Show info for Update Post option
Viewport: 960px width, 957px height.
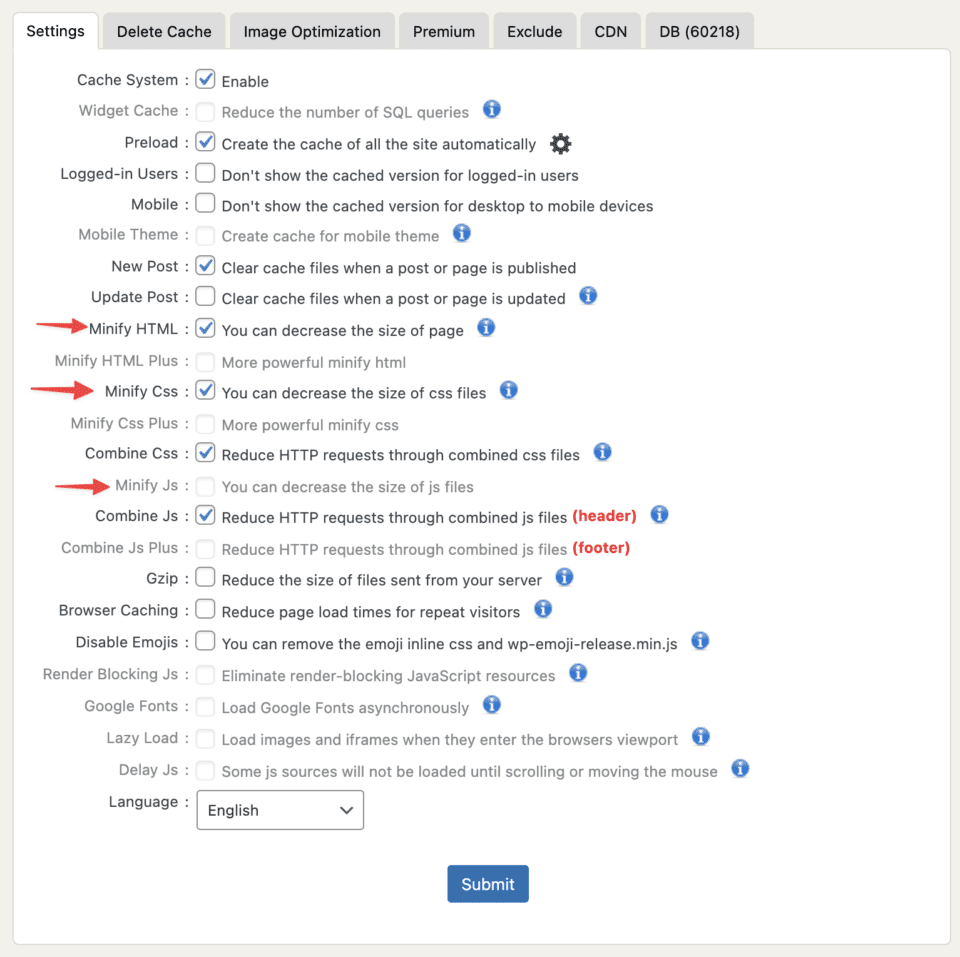point(588,296)
